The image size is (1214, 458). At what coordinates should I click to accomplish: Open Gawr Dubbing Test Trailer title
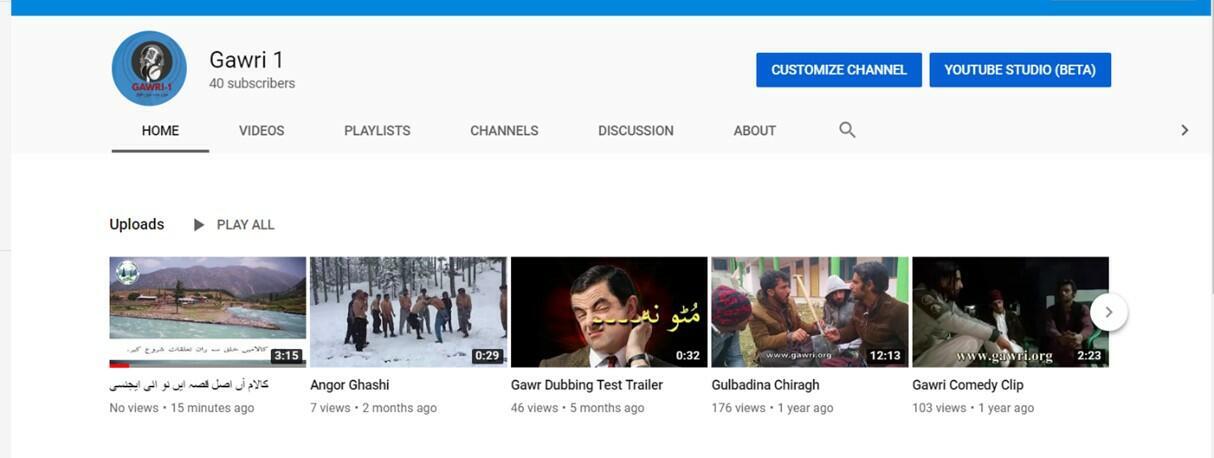tap(587, 385)
